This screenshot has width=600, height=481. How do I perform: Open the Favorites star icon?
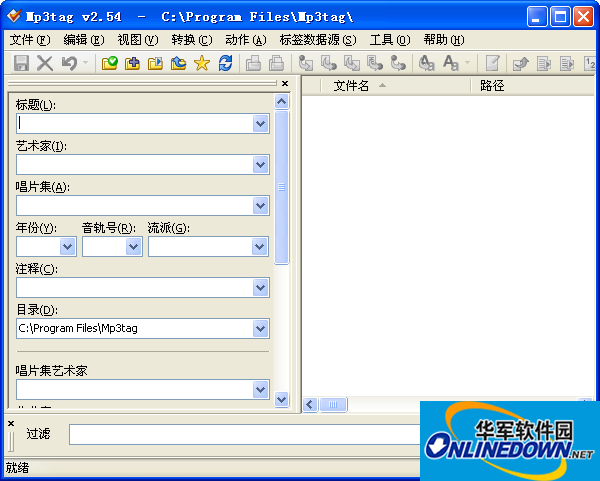pyautogui.click(x=202, y=63)
